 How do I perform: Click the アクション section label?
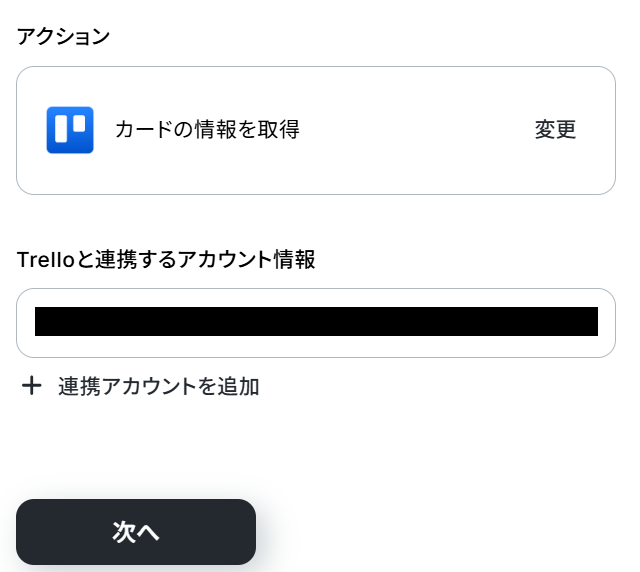(63, 37)
